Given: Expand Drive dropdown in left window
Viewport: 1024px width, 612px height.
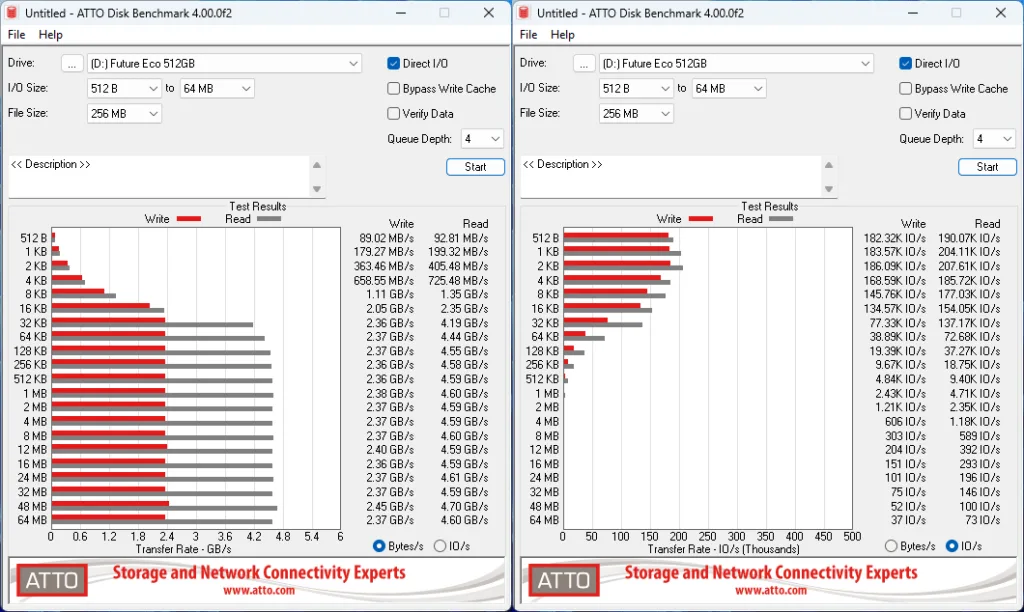Looking at the screenshot, I should point(224,63).
